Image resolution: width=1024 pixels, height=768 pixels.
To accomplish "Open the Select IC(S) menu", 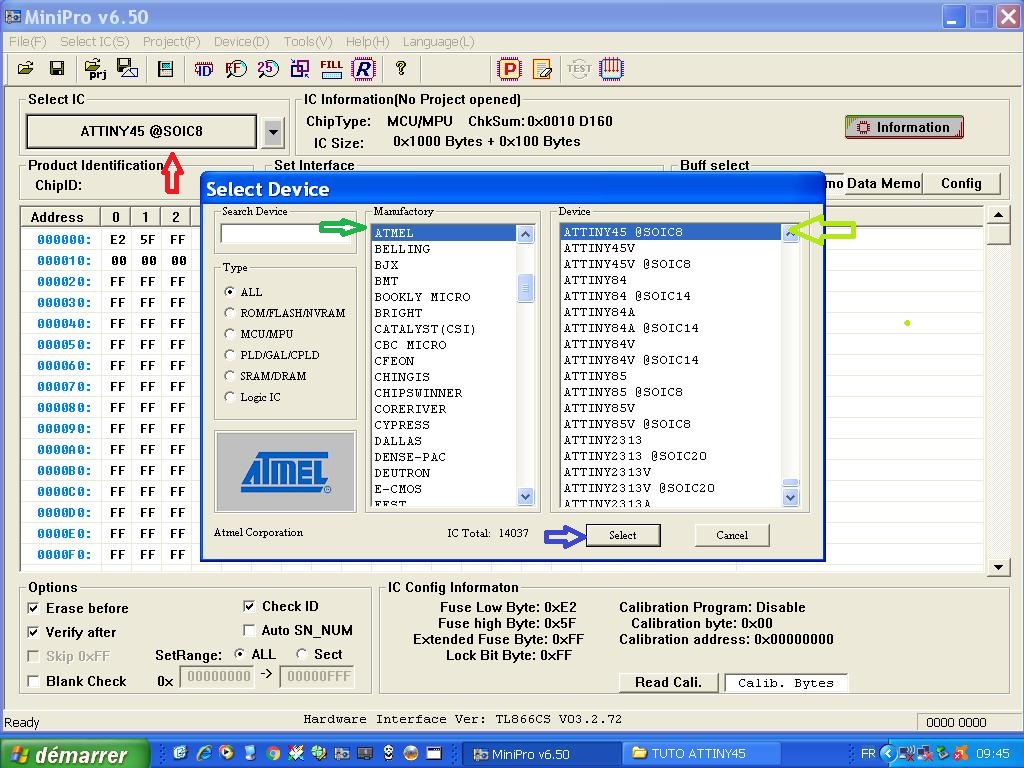I will click(95, 42).
